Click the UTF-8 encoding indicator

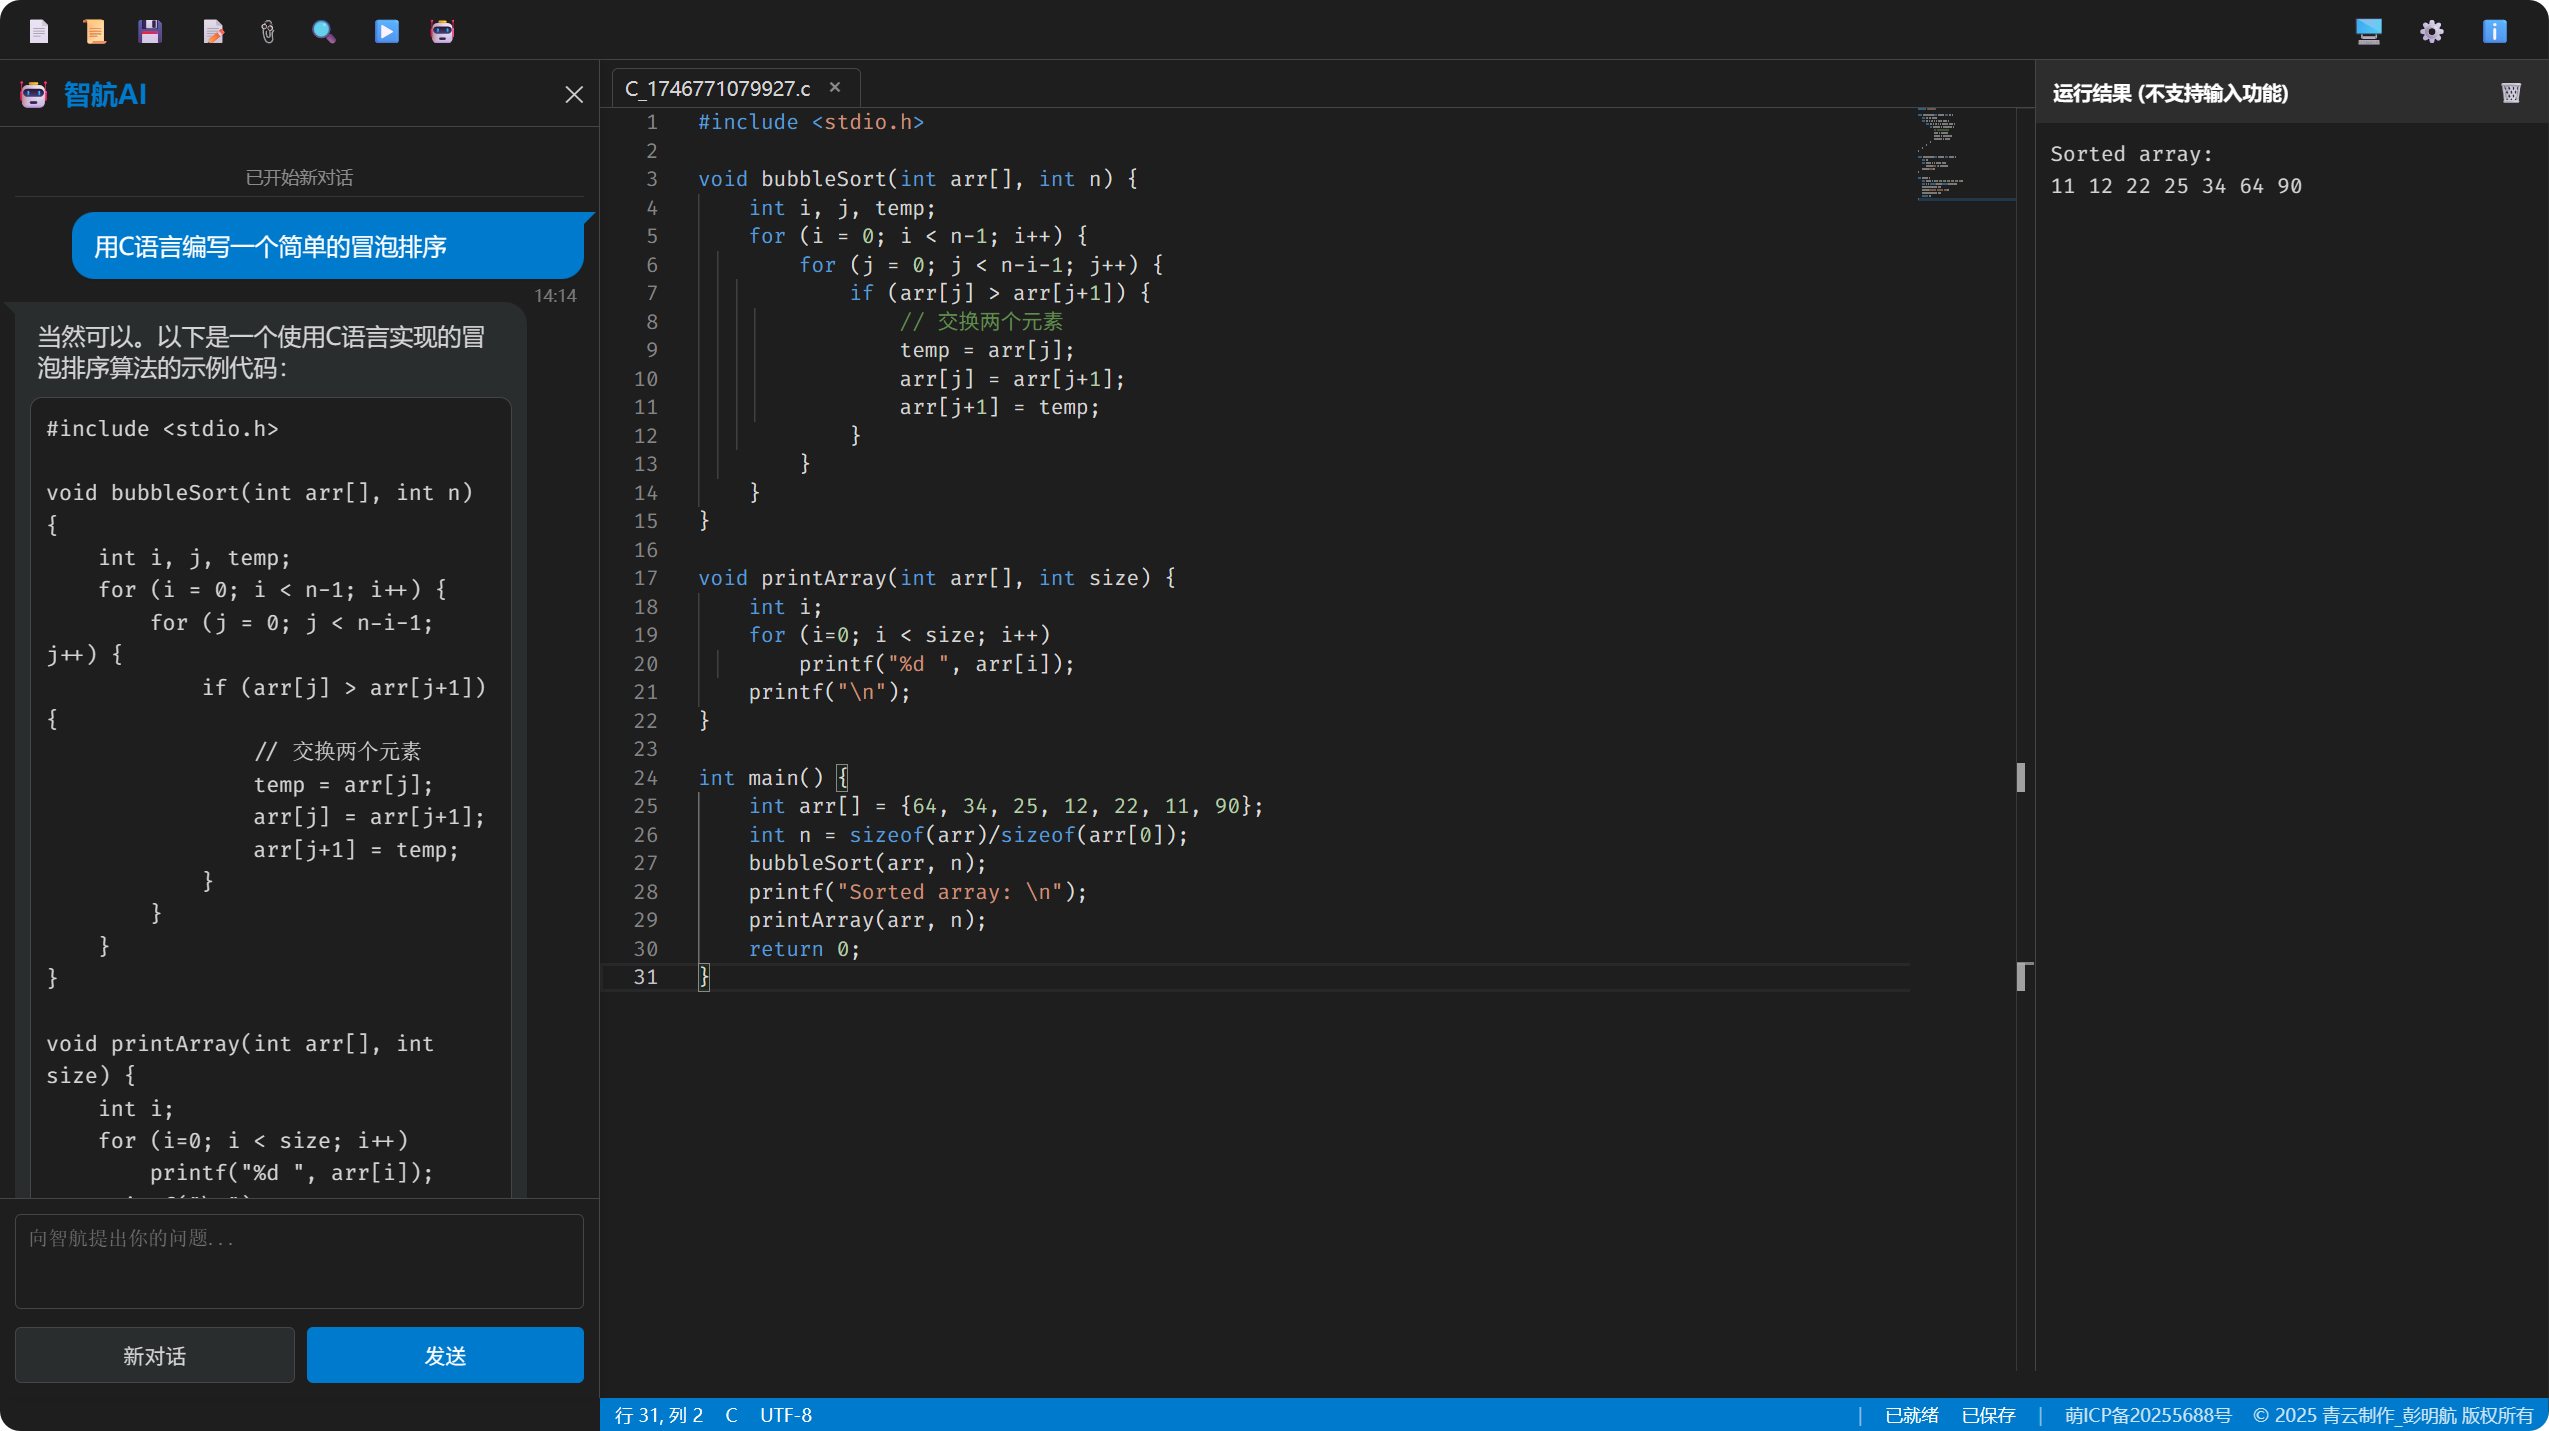[785, 1415]
